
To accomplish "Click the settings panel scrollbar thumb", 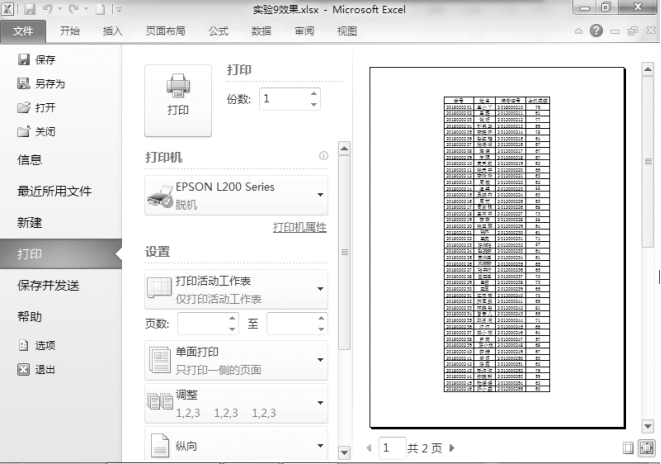I will pos(344,252).
